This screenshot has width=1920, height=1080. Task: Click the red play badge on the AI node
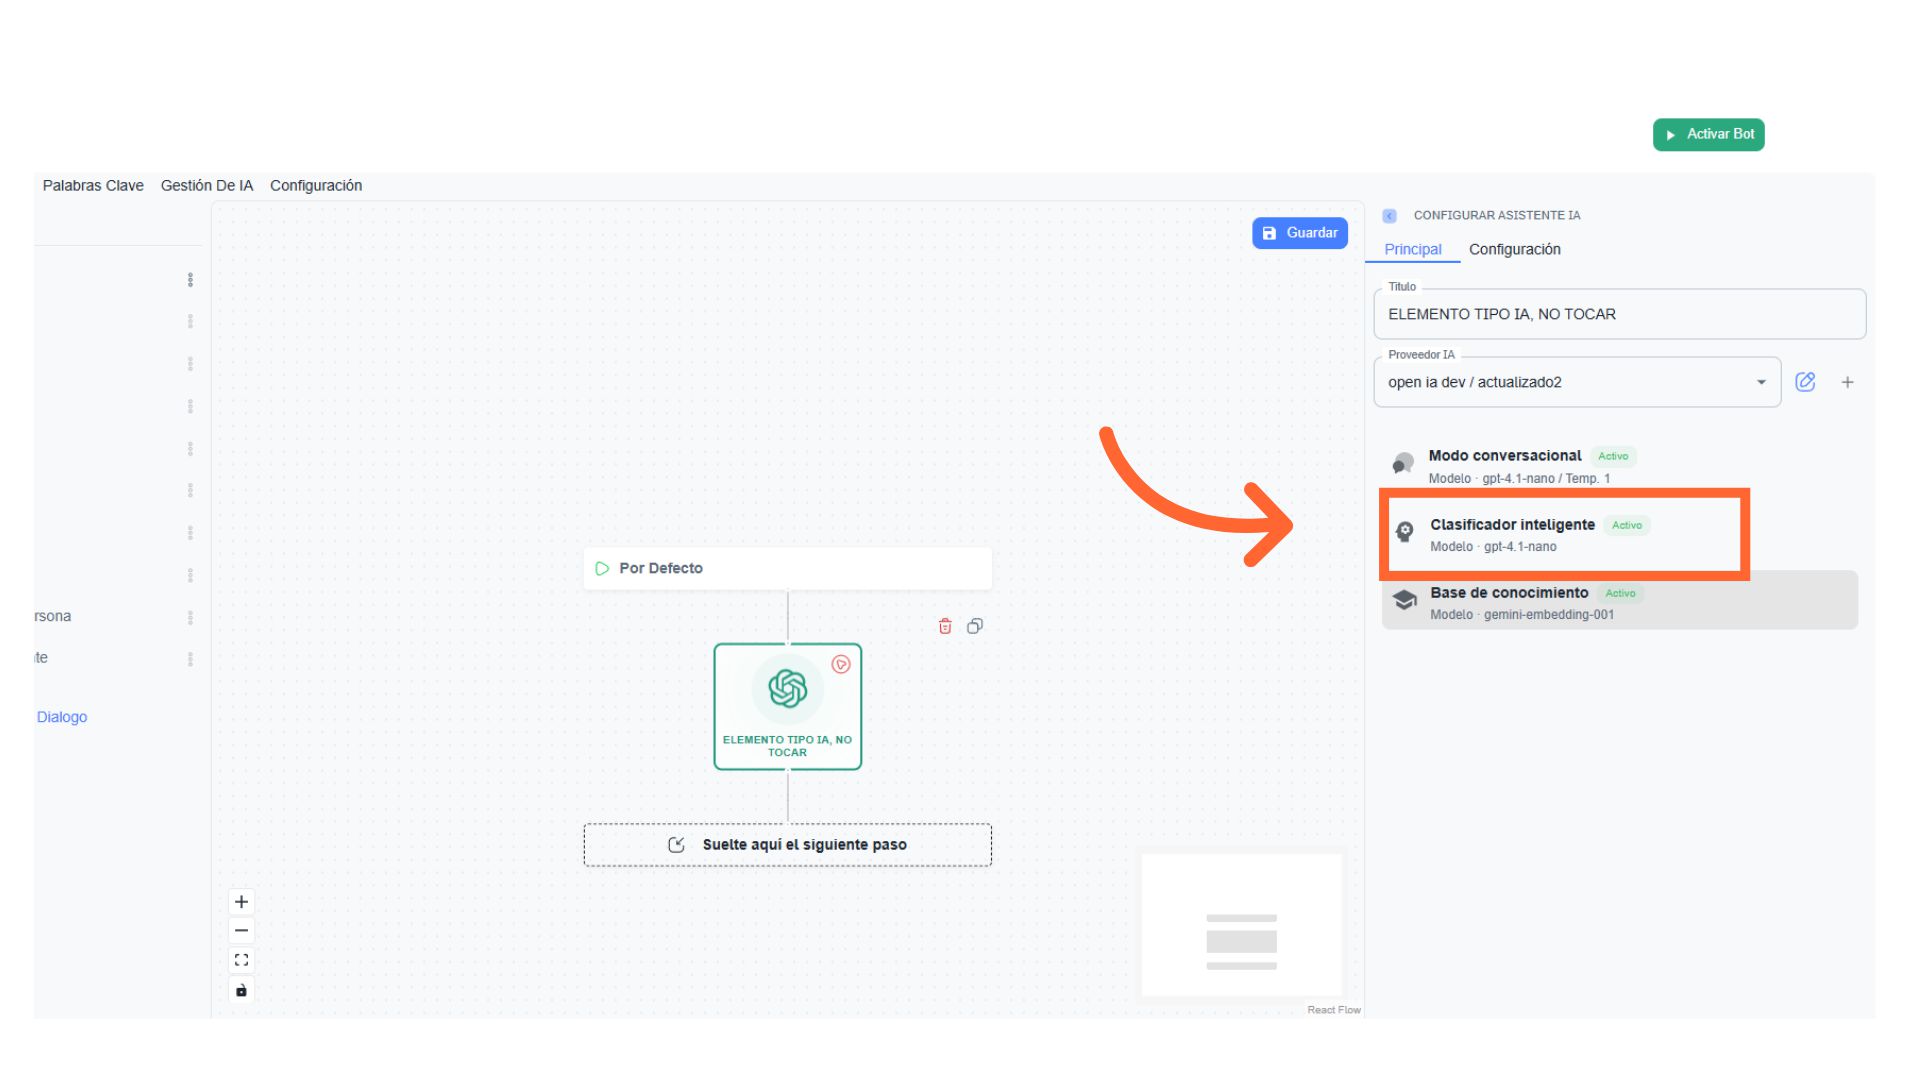pyautogui.click(x=841, y=664)
